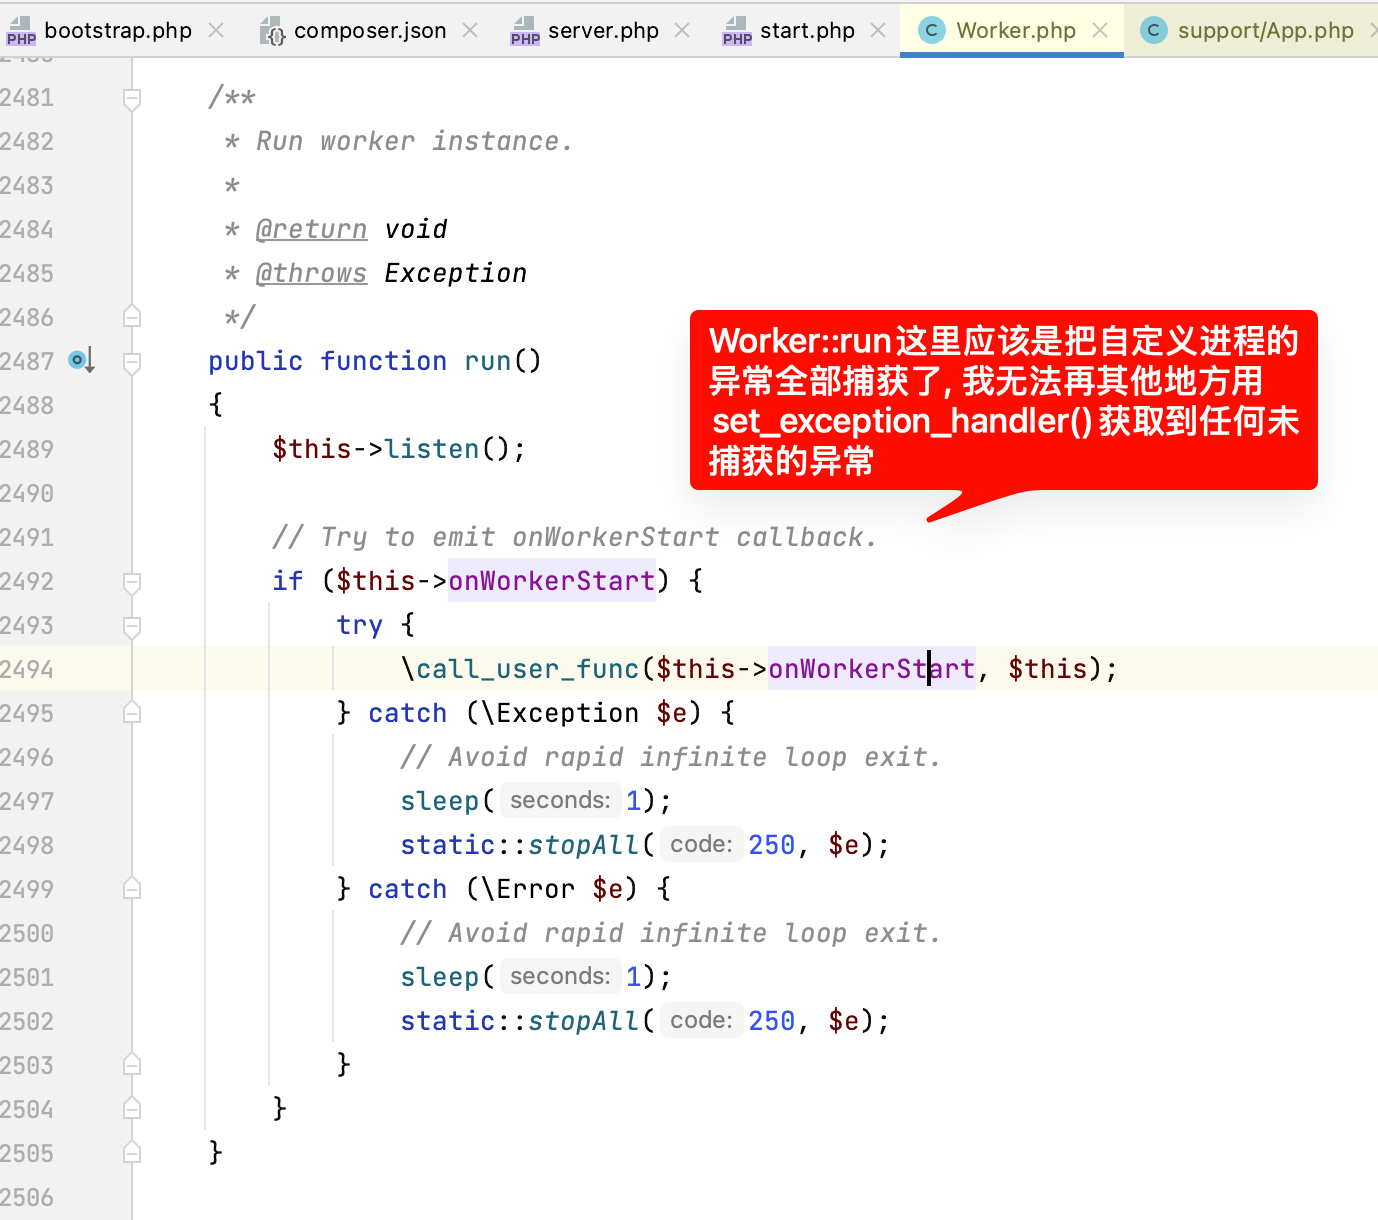1378x1220 pixels.
Task: Click line number 2490 in the gutter
Action: click(28, 493)
